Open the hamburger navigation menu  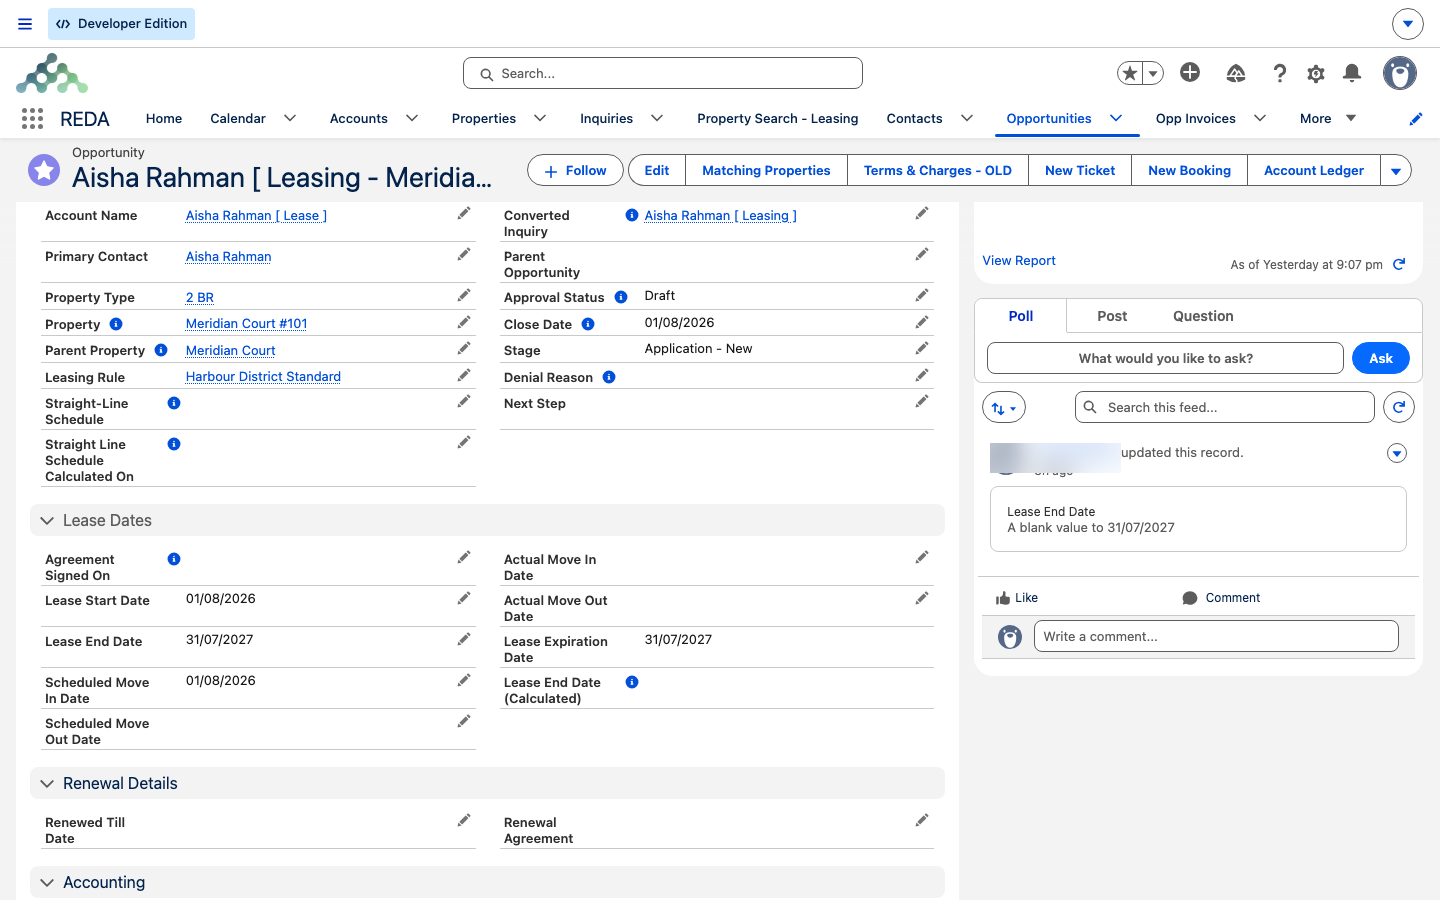point(25,24)
